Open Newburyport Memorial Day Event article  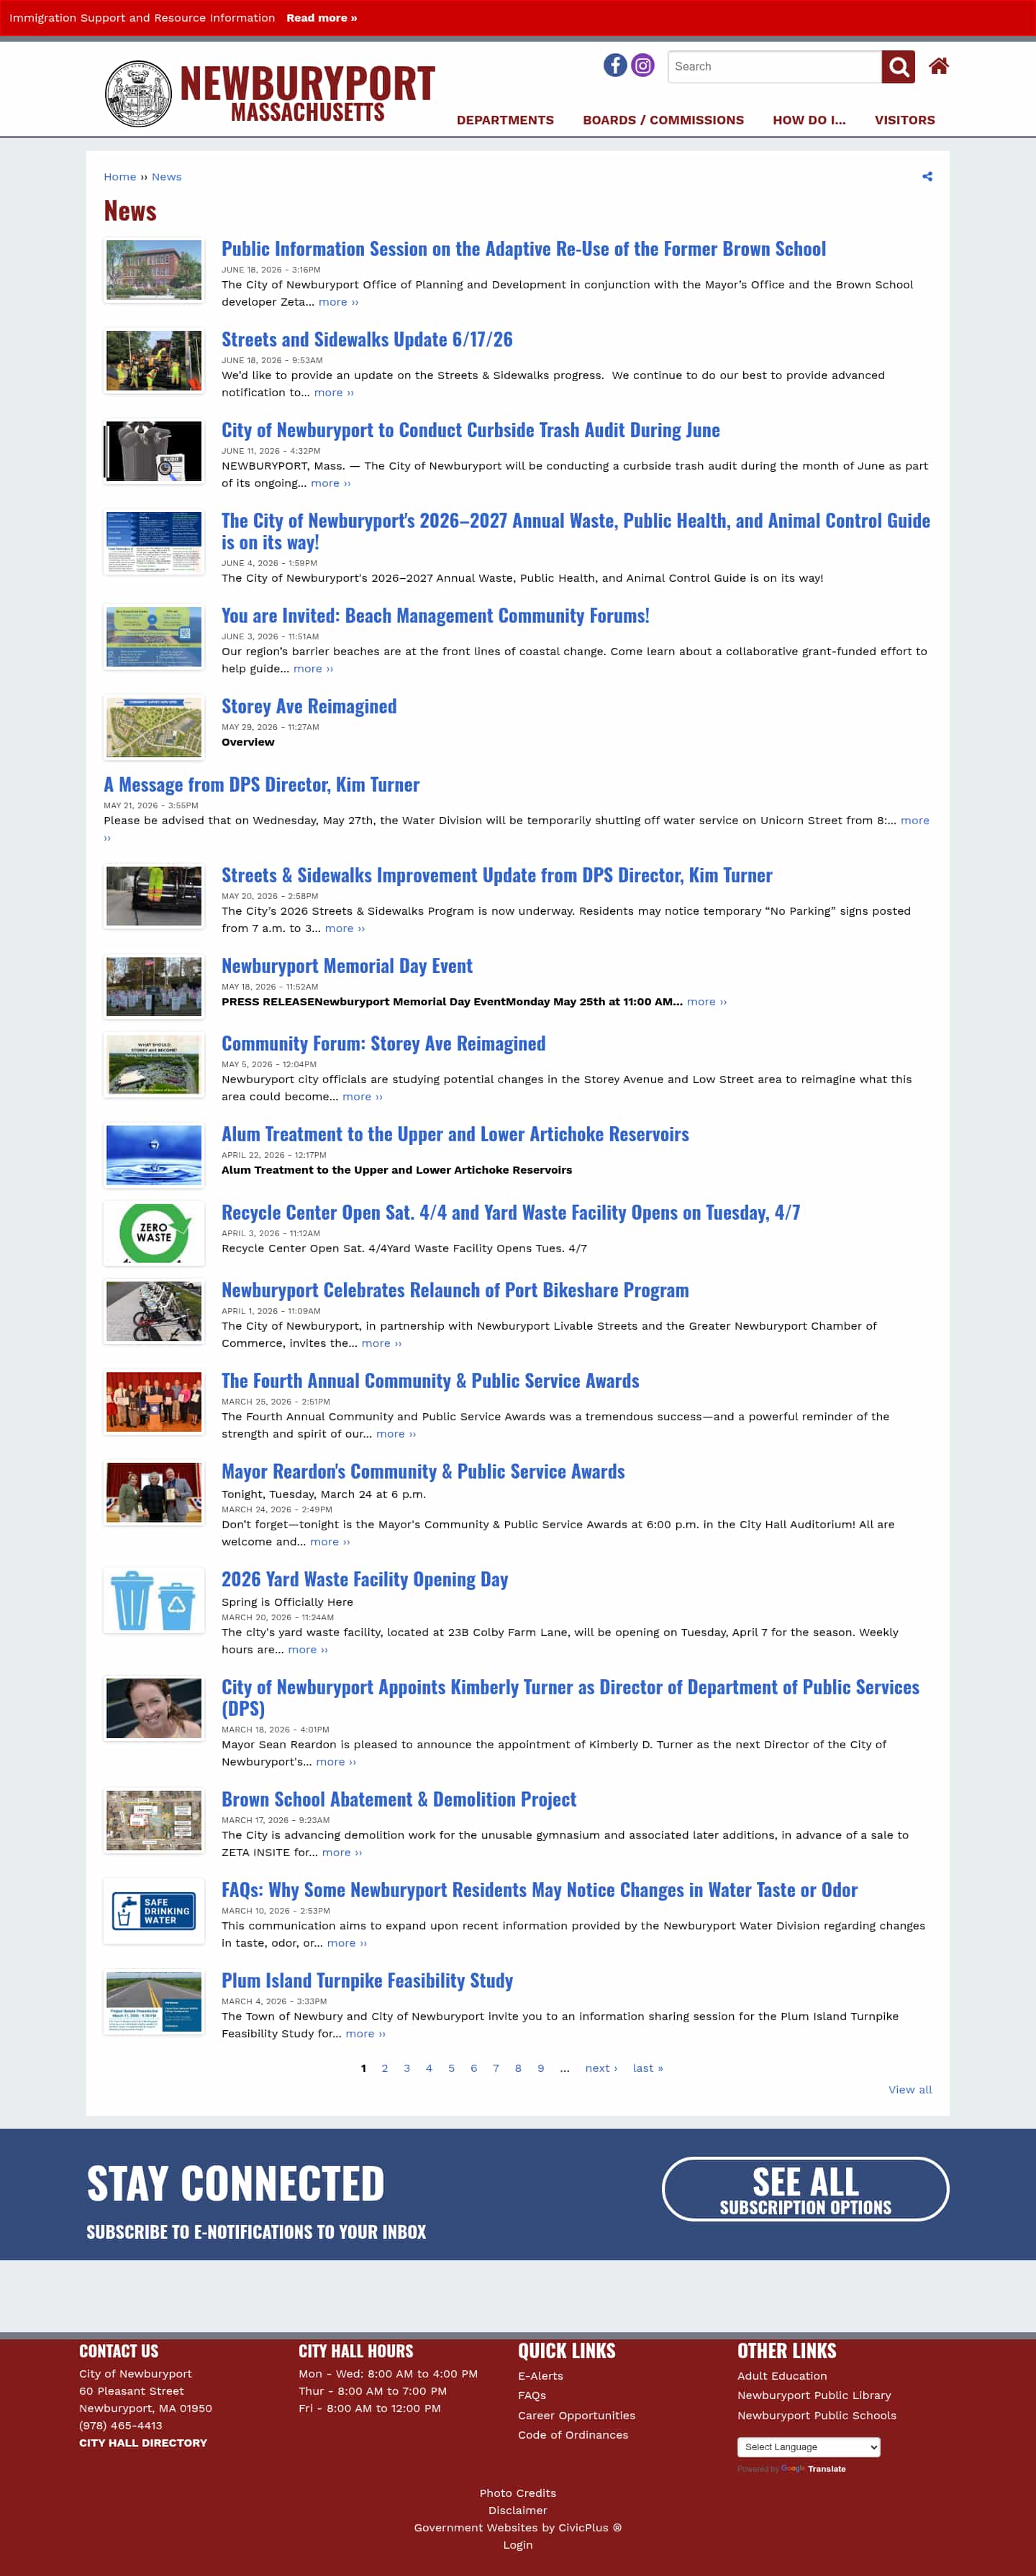point(347,966)
